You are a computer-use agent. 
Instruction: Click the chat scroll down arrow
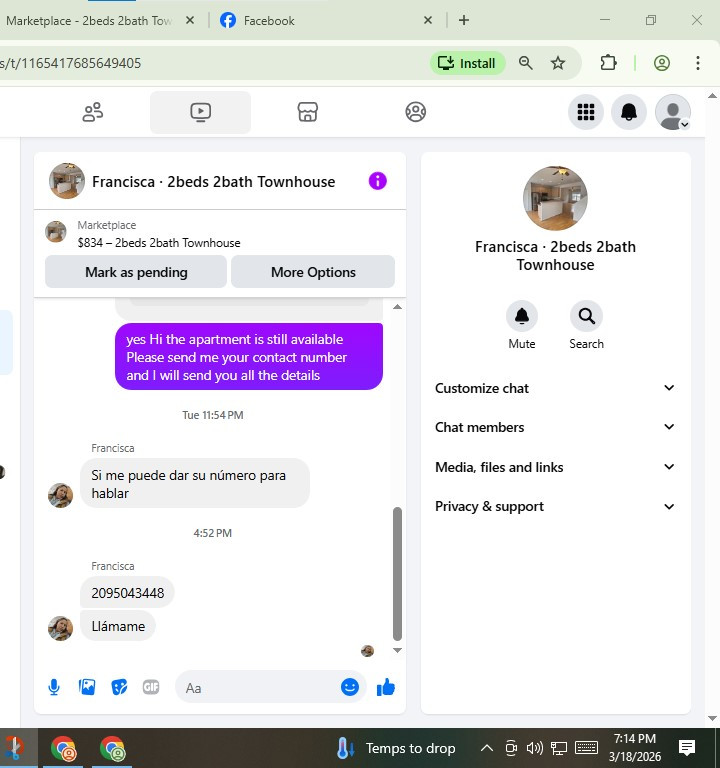click(x=398, y=650)
